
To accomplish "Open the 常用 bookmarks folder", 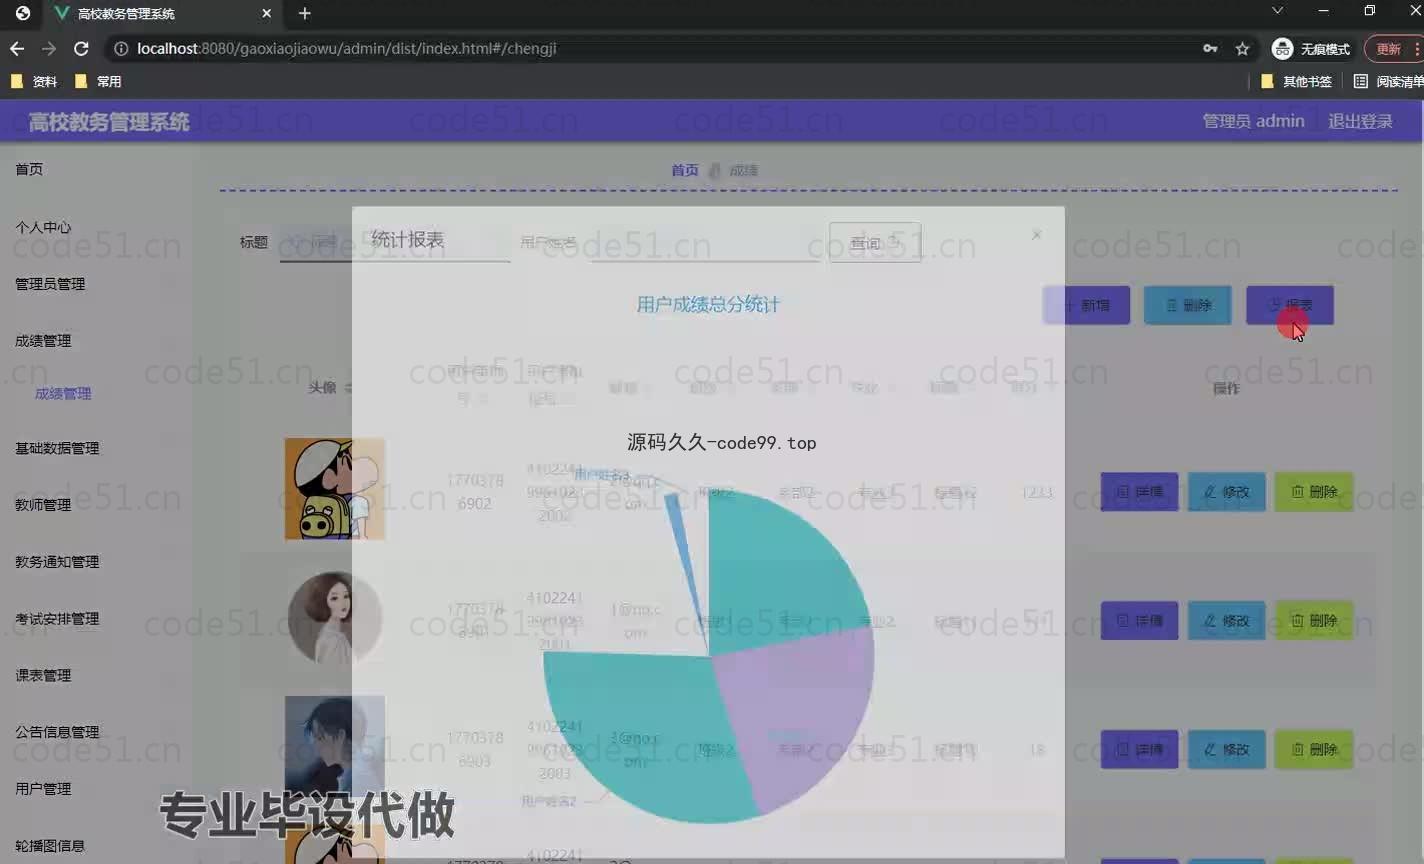I will (x=98, y=81).
